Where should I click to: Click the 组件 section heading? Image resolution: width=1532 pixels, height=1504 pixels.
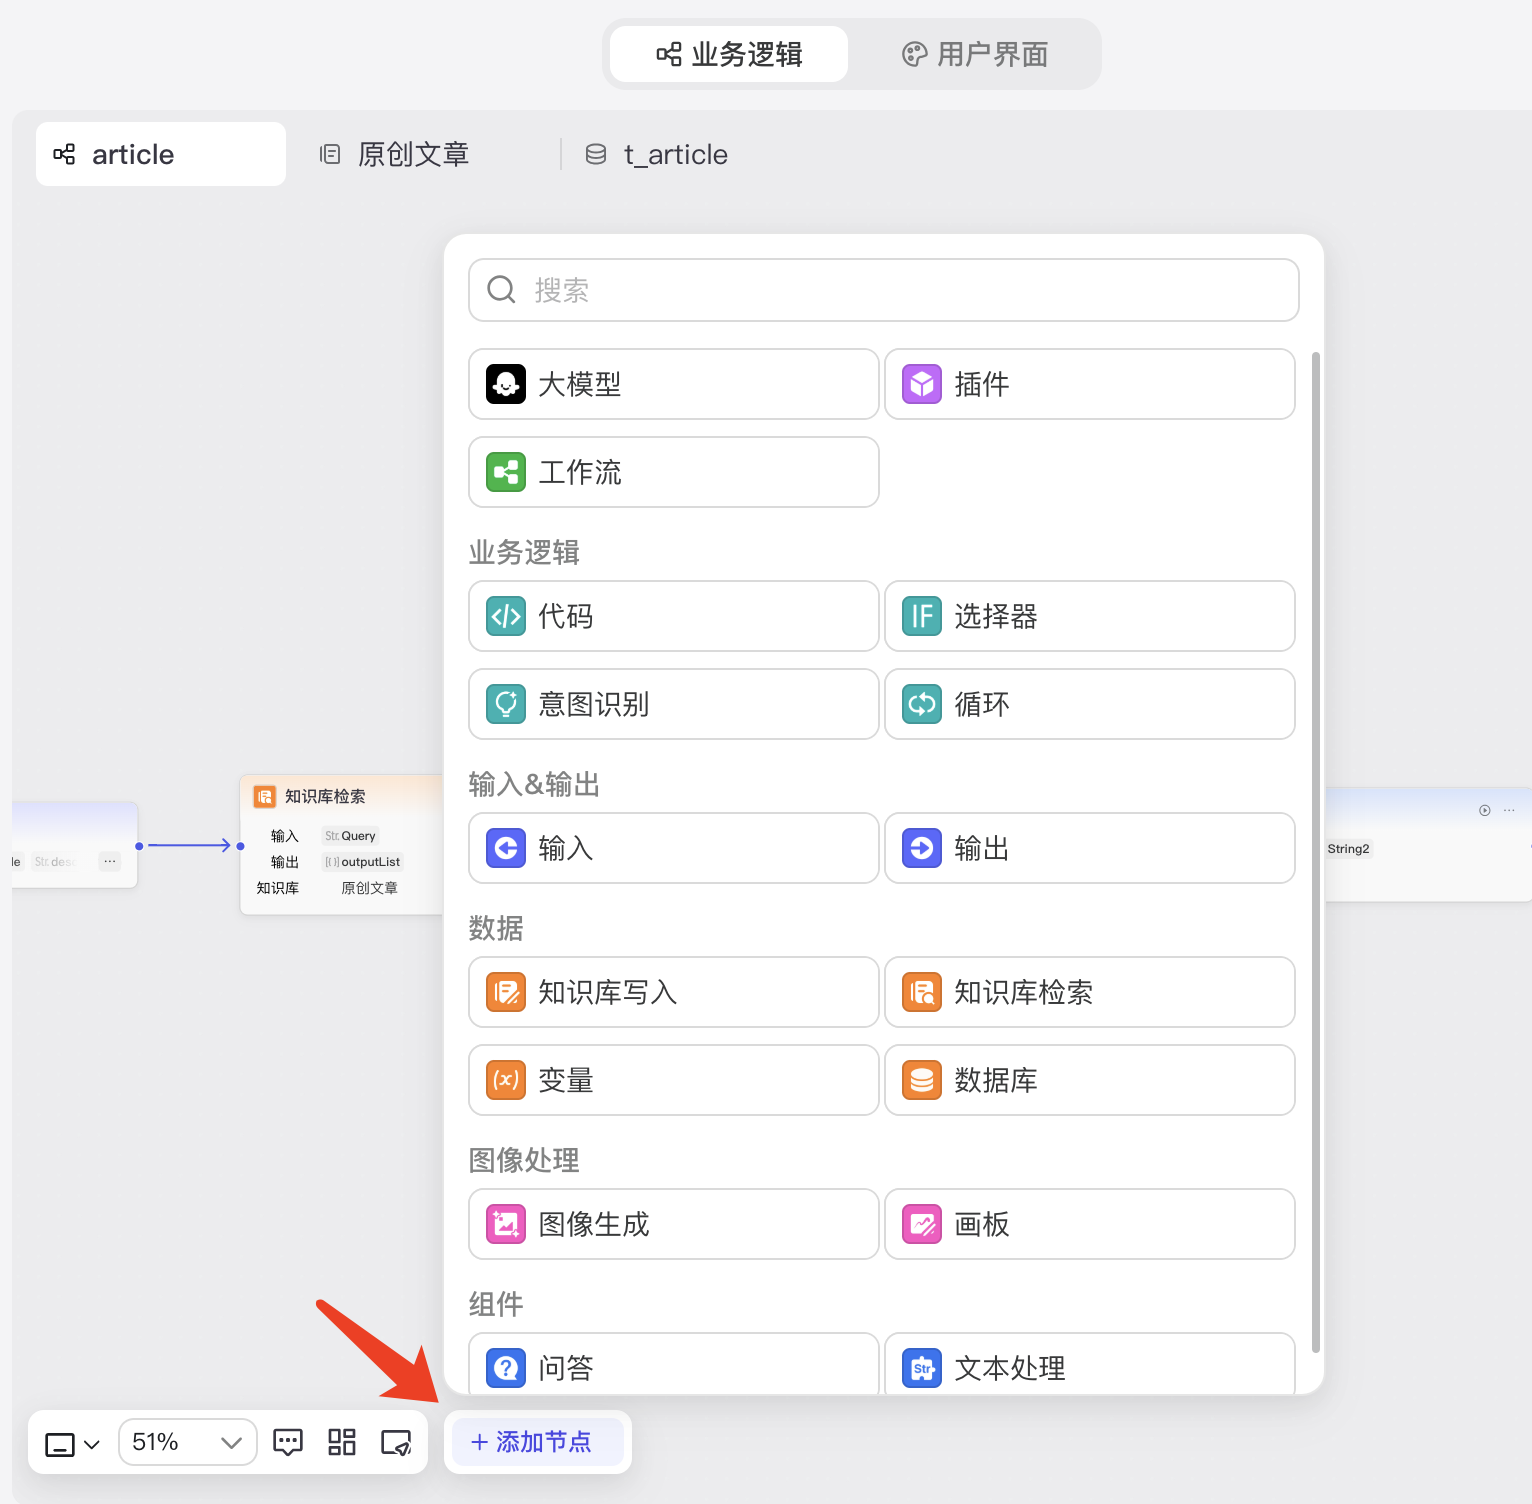coord(496,1304)
